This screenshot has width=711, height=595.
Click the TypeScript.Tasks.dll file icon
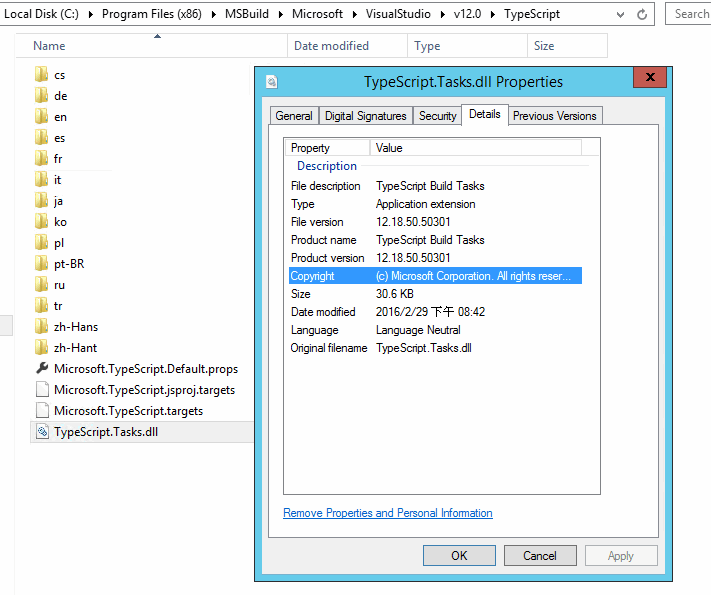click(42, 431)
